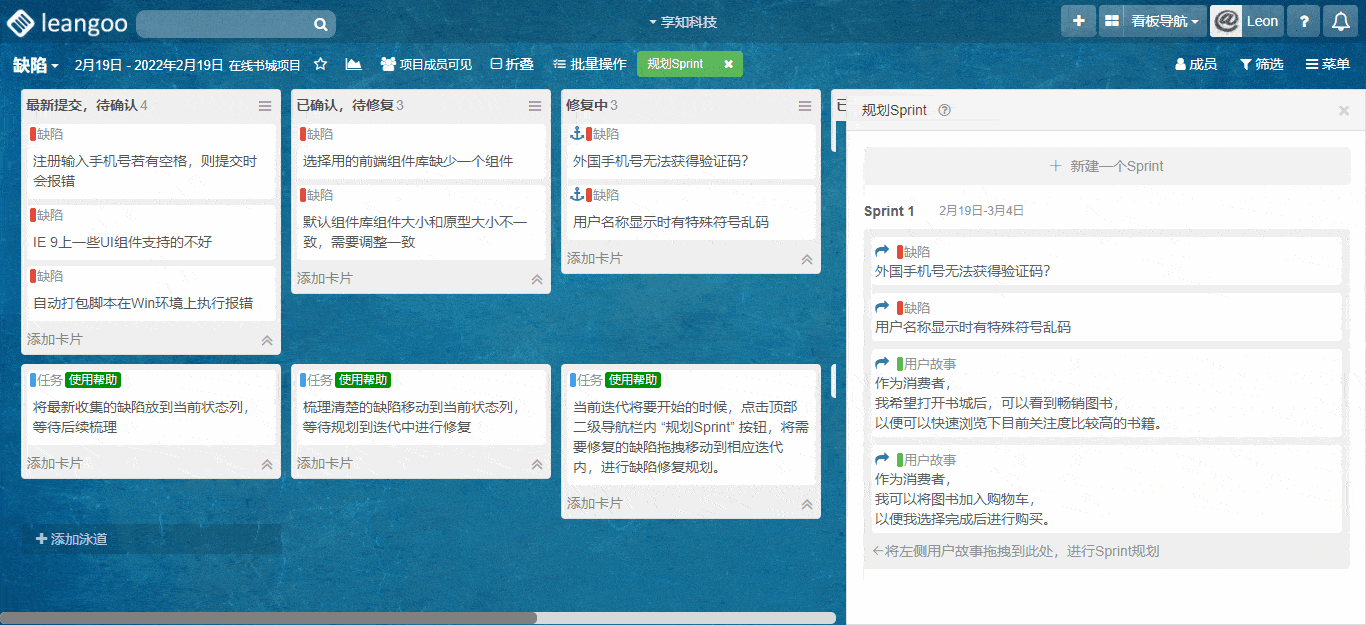Image resolution: width=1366 pixels, height=625 pixels.
Task: Expand the 看板导航 dropdown
Action: pyautogui.click(x=1164, y=21)
